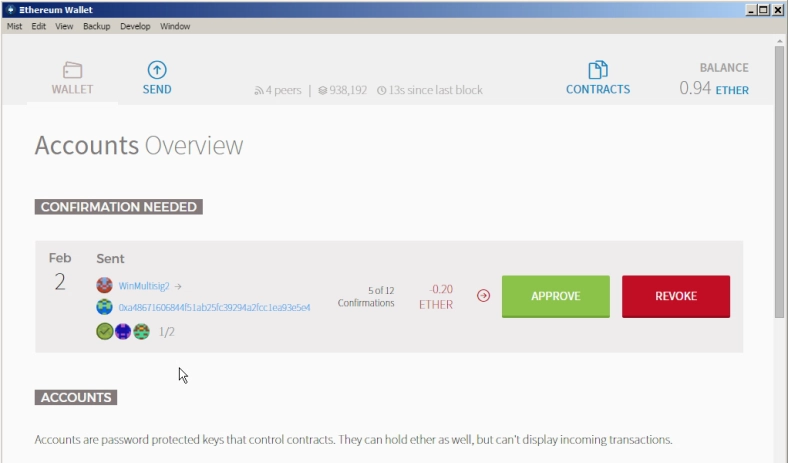The height and width of the screenshot is (463, 788).
Task: Click the scrollbar up arrow
Action: (x=779, y=40)
